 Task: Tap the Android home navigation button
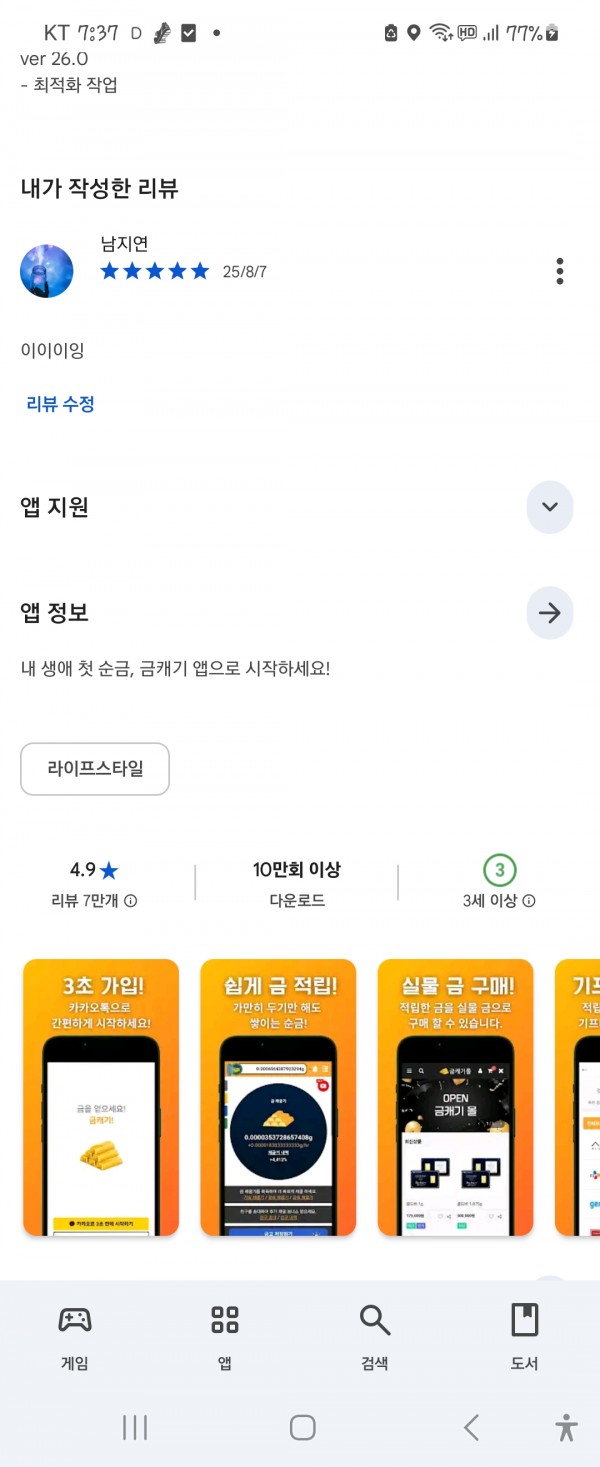302,1427
